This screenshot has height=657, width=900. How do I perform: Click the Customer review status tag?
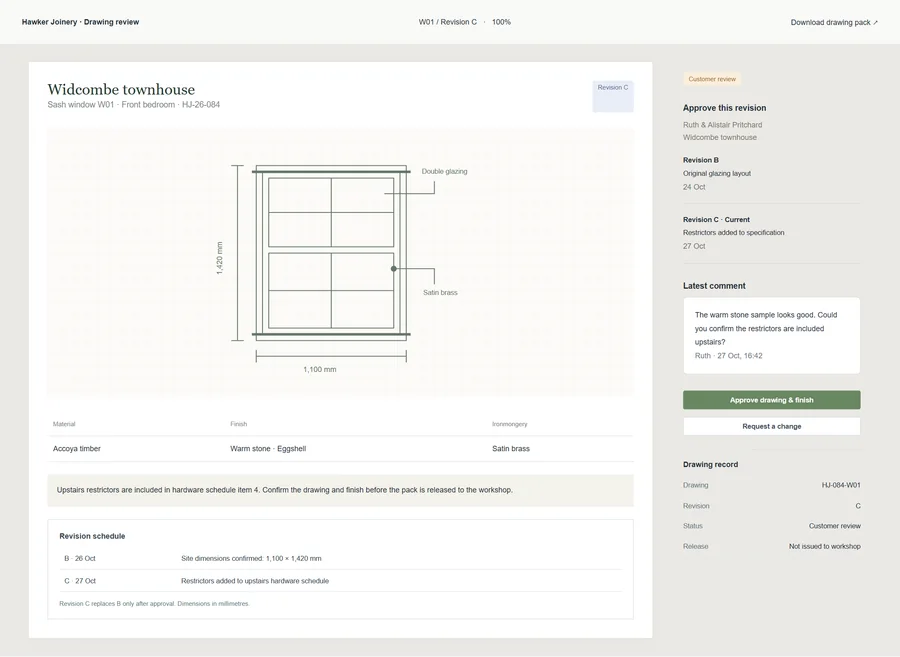712,79
